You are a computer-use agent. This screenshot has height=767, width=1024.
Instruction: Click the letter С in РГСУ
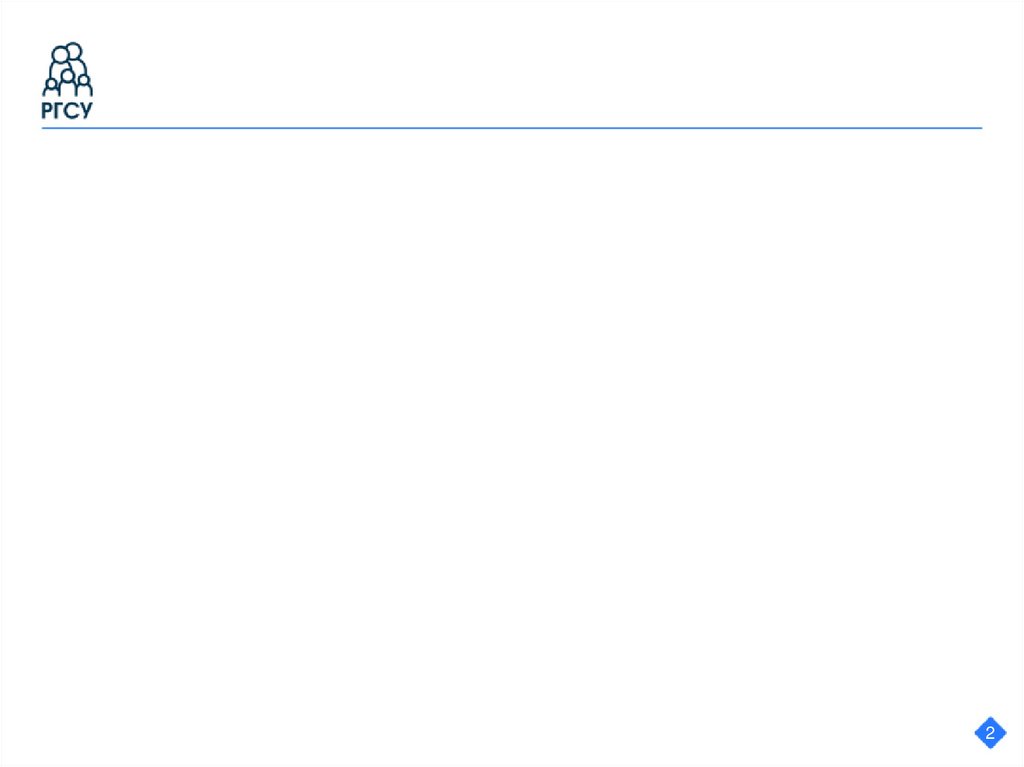[71, 110]
